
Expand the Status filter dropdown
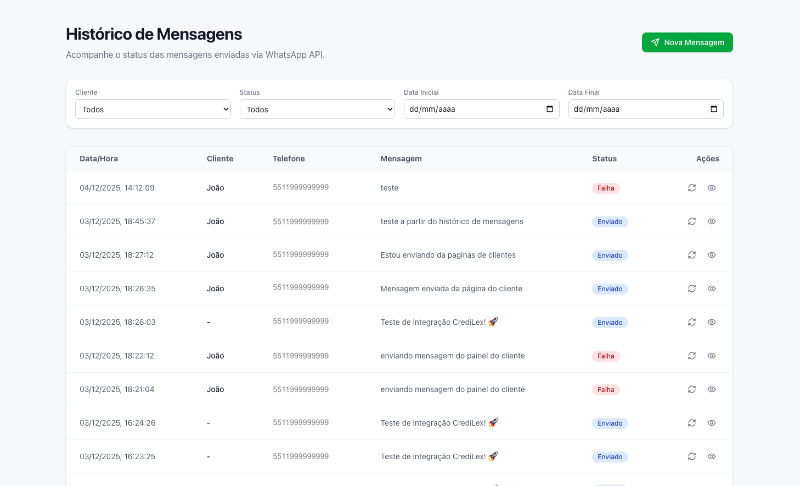coord(317,109)
